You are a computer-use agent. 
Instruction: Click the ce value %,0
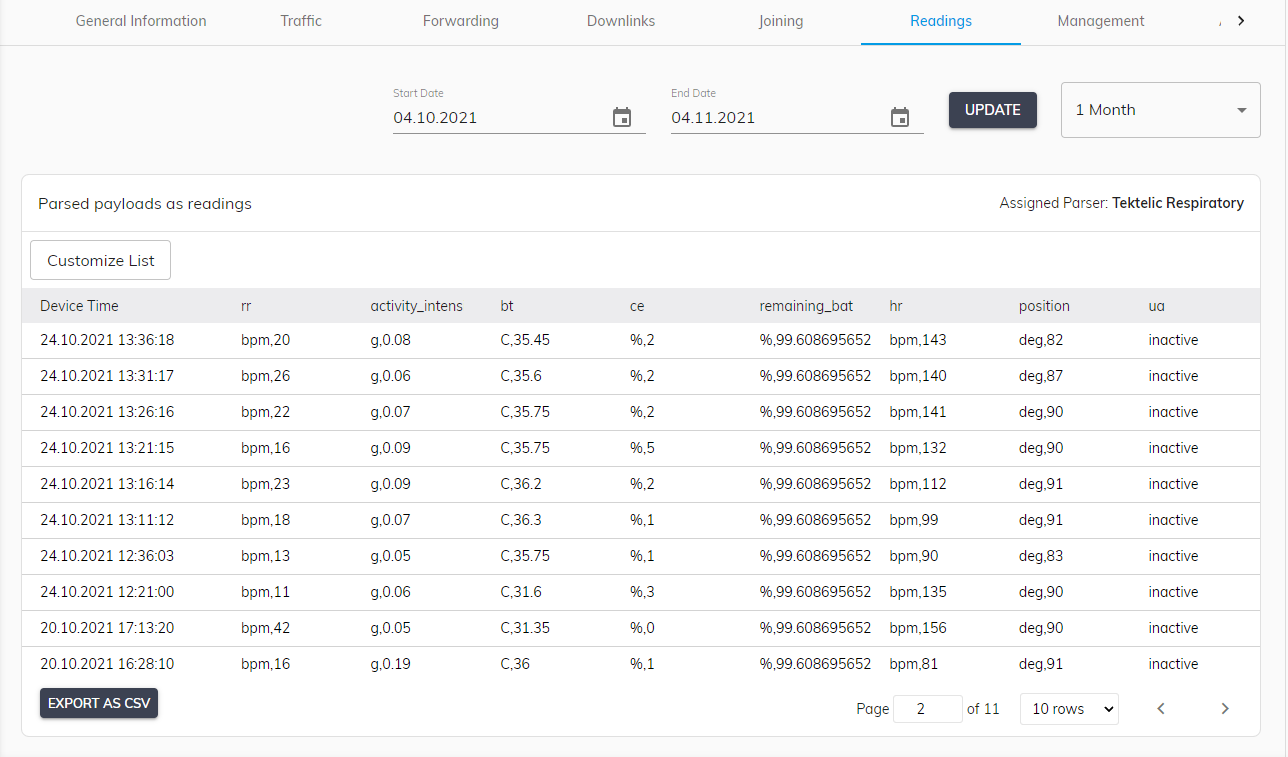tap(643, 628)
